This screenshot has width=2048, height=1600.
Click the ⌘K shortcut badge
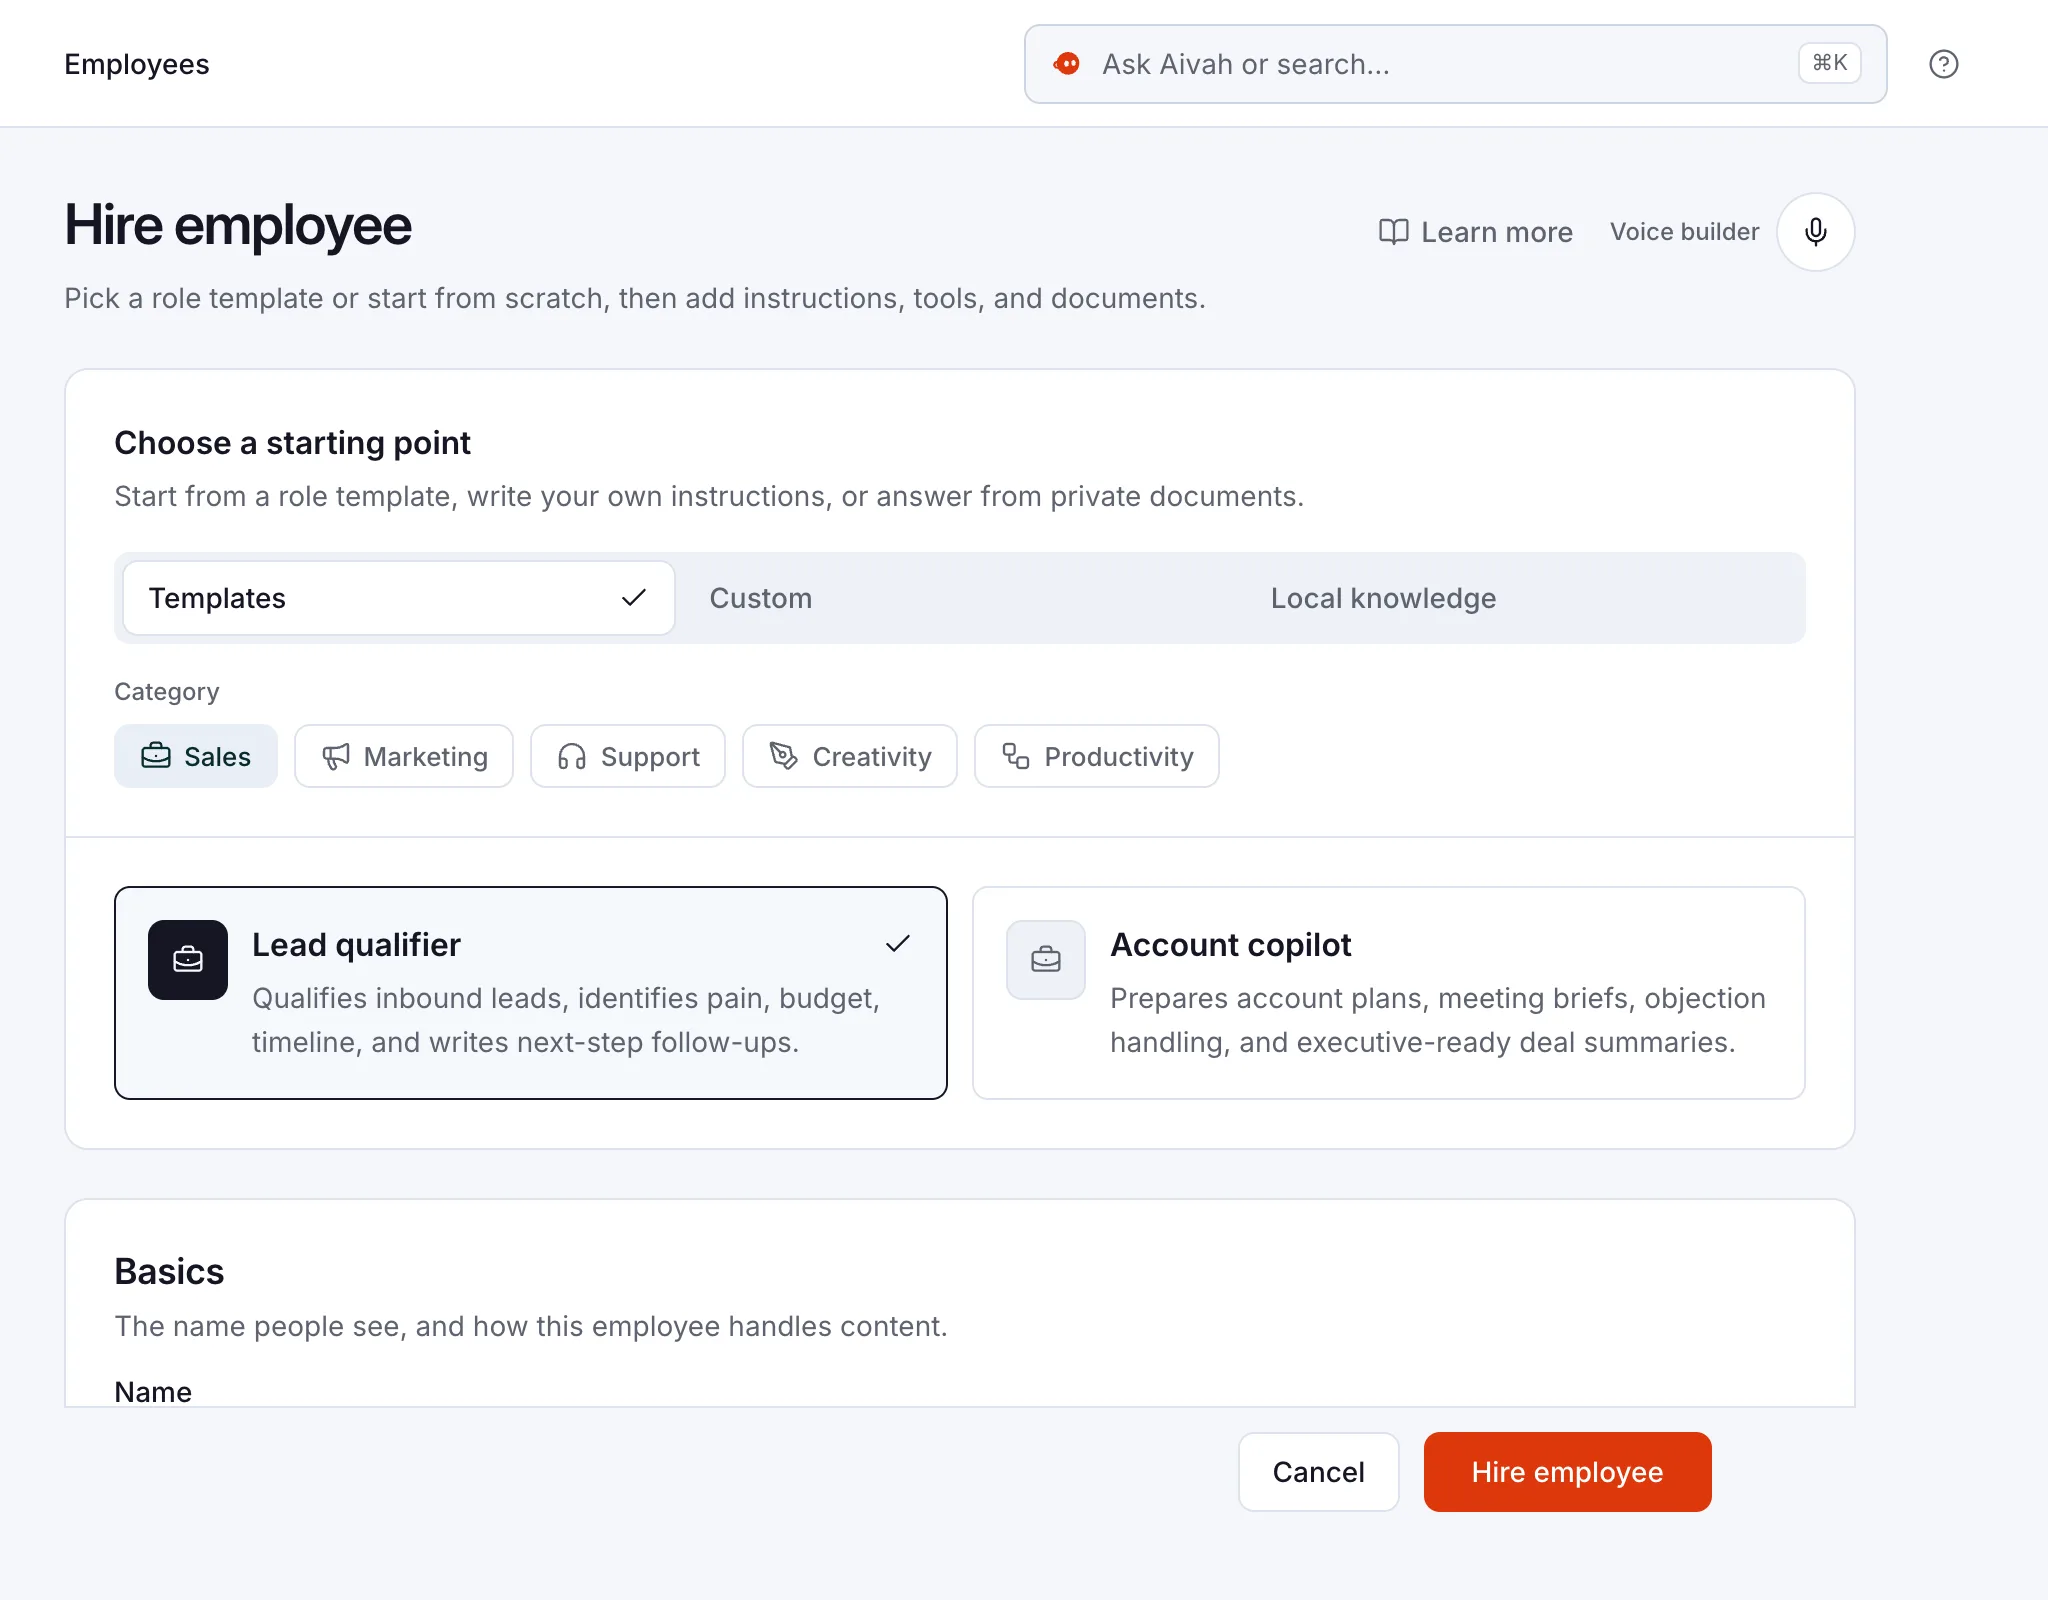(x=1829, y=63)
